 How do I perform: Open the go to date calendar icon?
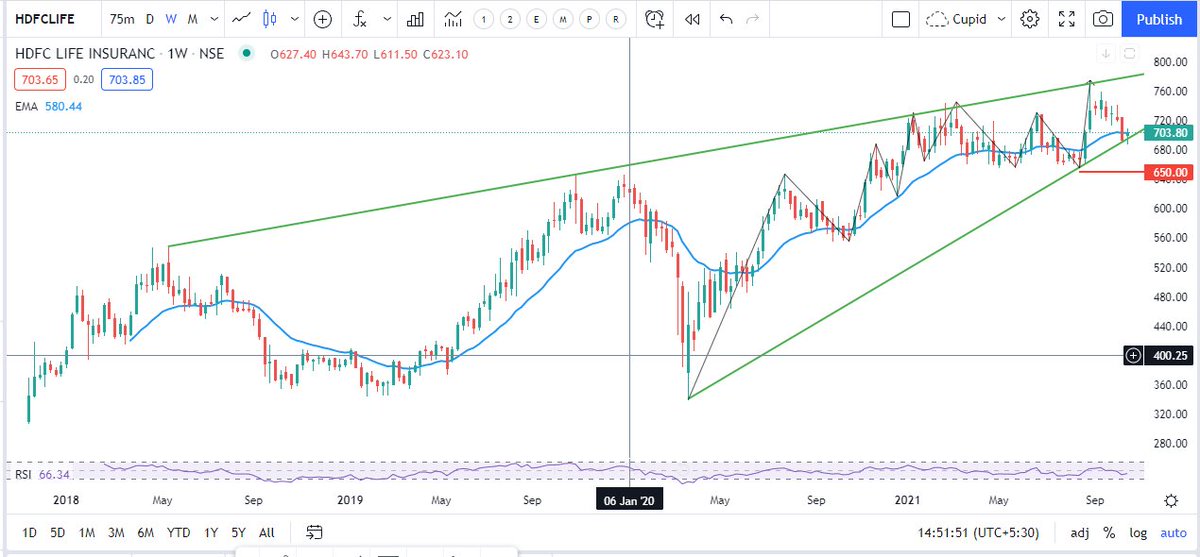[314, 532]
